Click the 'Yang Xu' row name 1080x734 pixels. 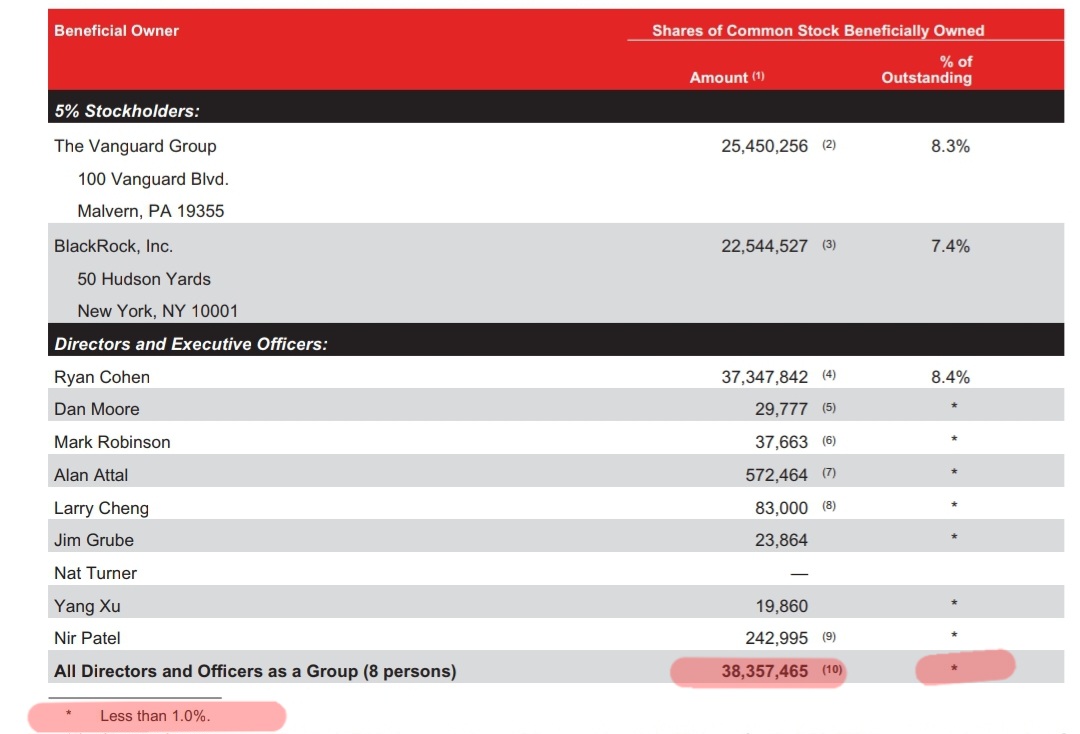point(87,606)
